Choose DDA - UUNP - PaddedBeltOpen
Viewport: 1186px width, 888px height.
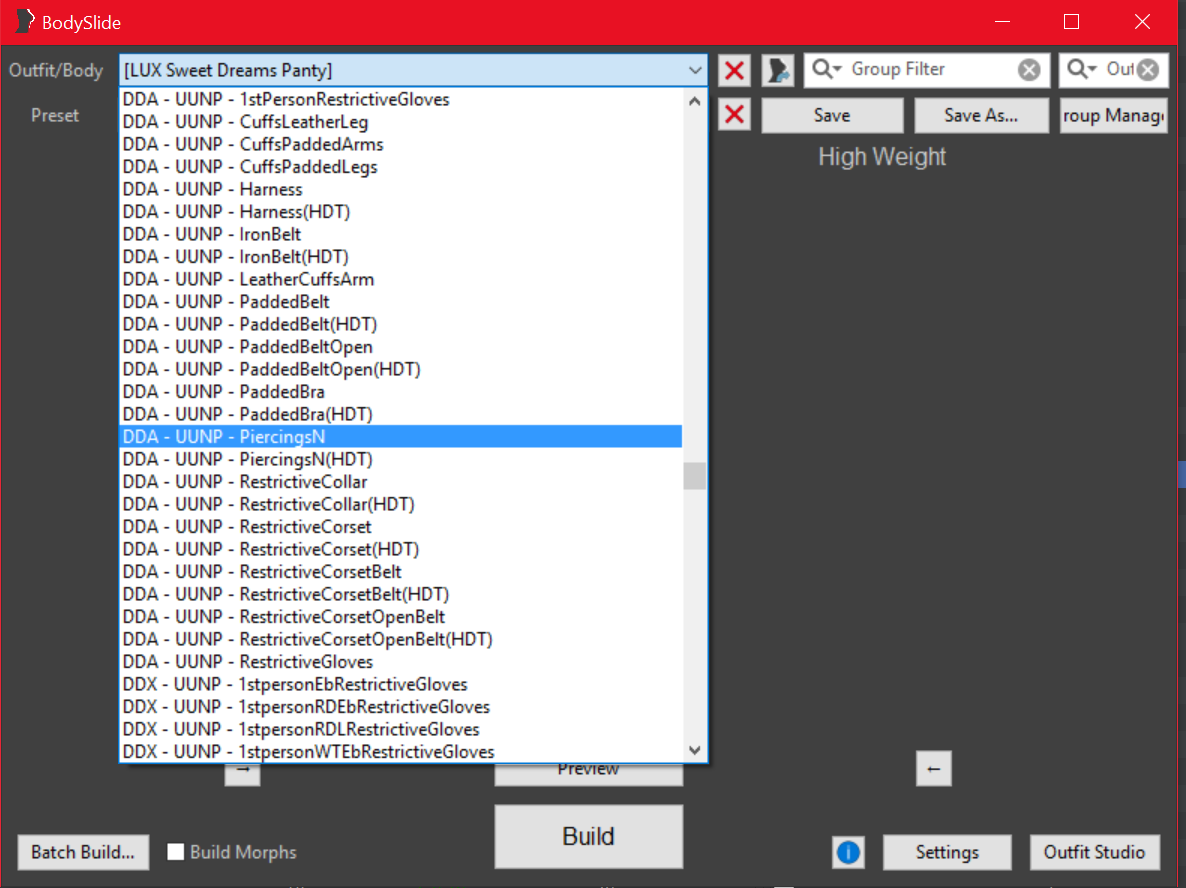[x=401, y=346]
